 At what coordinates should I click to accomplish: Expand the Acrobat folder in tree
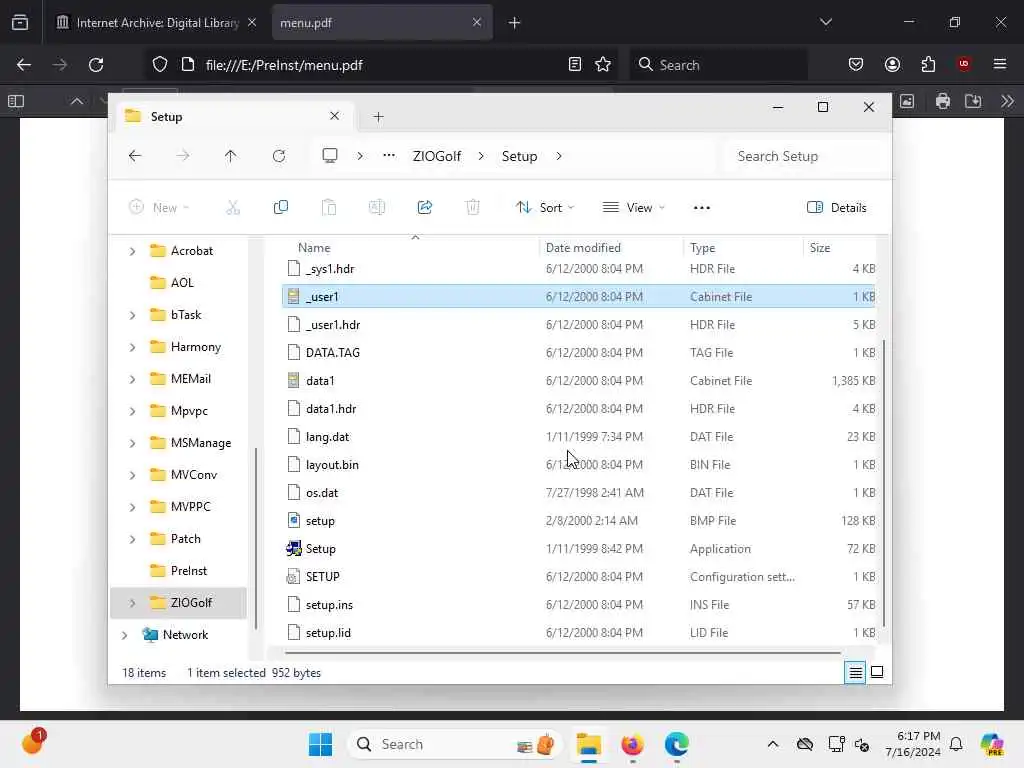pos(132,251)
